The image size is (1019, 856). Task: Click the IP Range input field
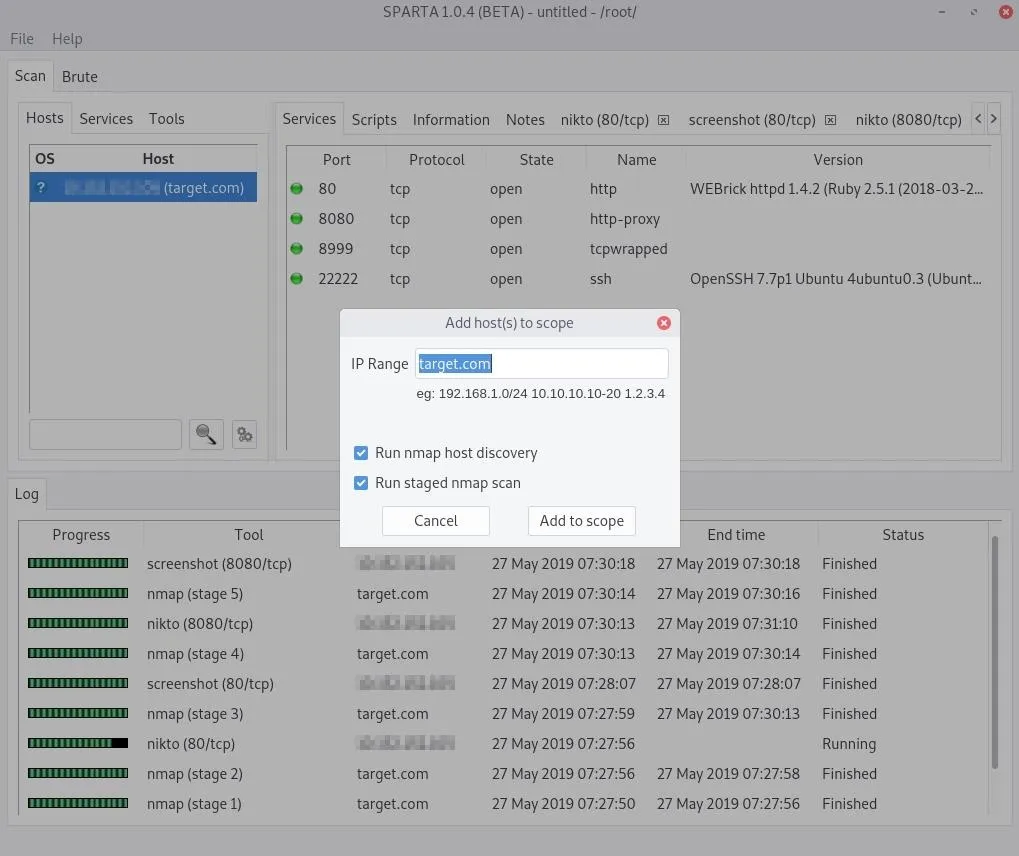pyautogui.click(x=541, y=363)
